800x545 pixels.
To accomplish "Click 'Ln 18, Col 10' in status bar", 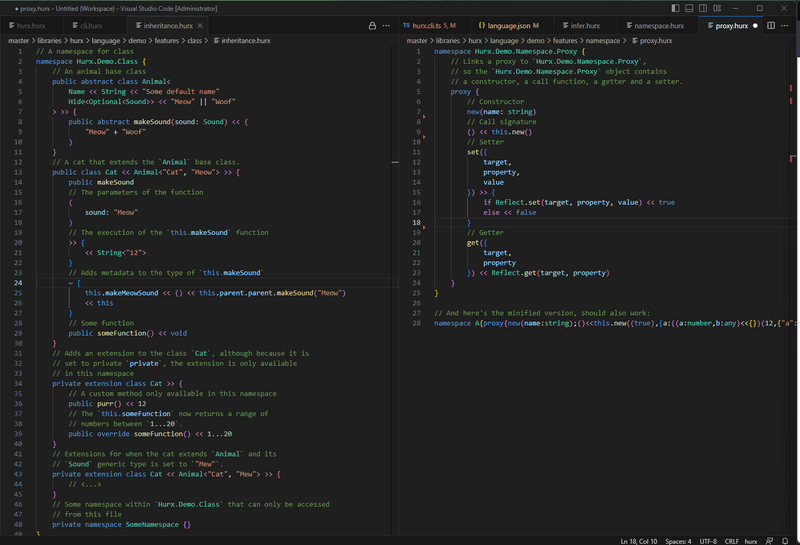I will pos(639,541).
